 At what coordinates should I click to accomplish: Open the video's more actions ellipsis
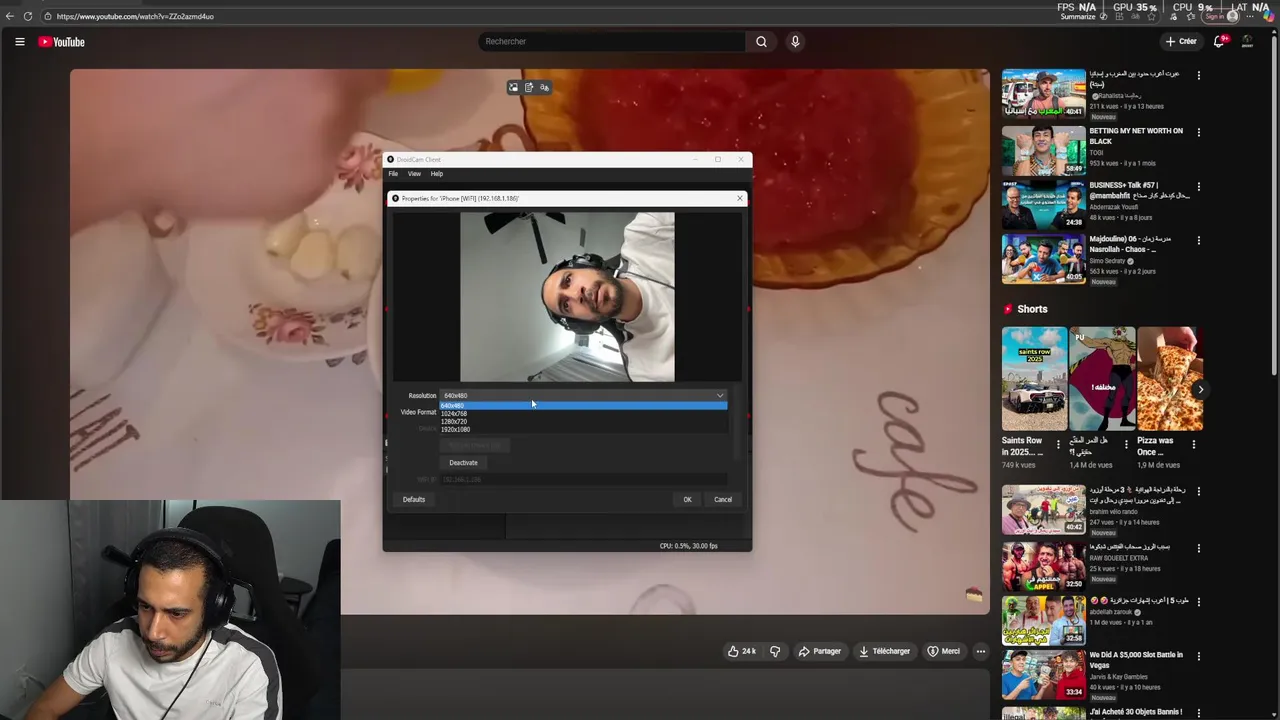point(981,651)
